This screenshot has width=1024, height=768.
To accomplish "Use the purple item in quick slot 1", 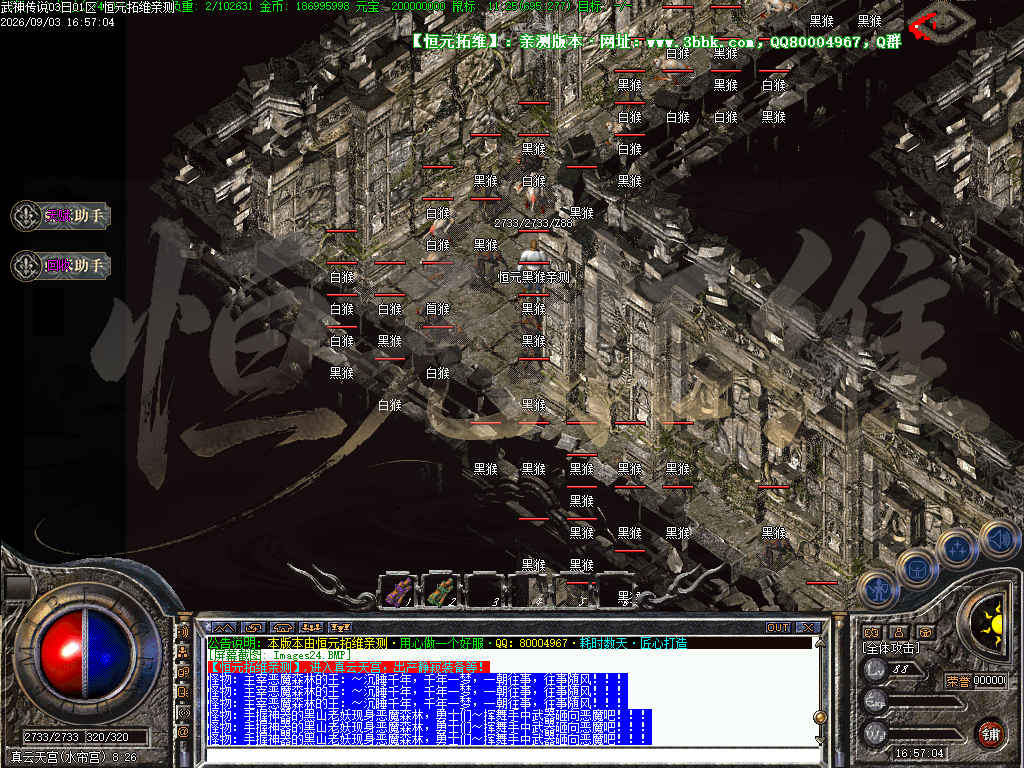I will pos(398,590).
